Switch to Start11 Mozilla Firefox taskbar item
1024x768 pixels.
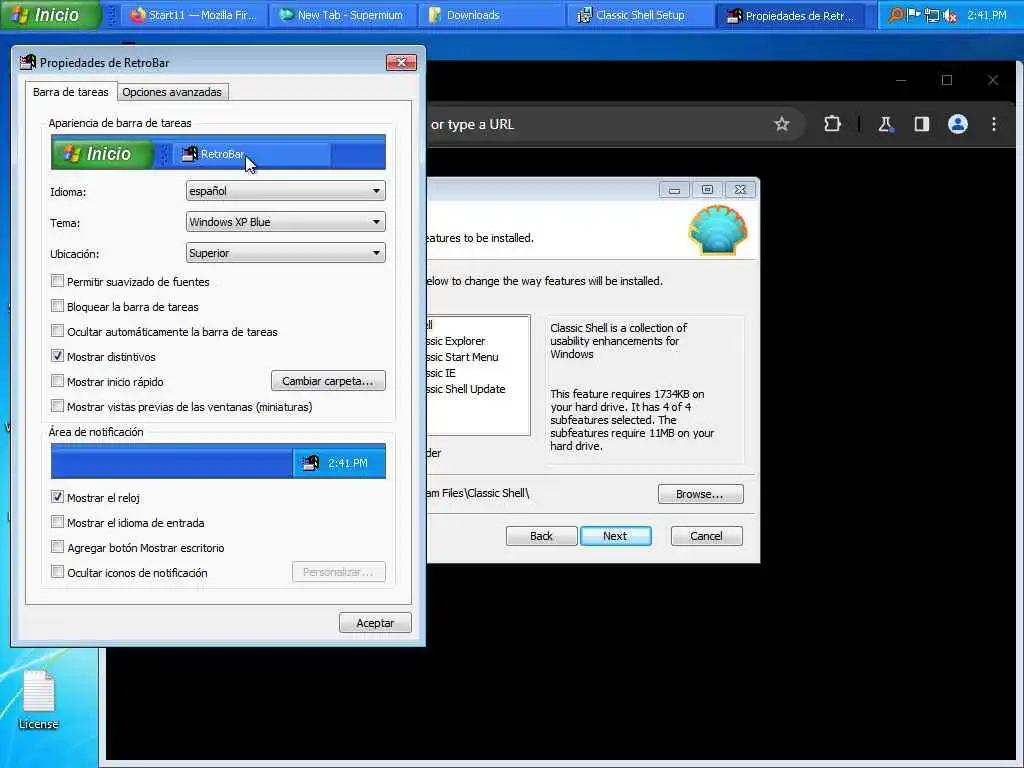tap(193, 15)
